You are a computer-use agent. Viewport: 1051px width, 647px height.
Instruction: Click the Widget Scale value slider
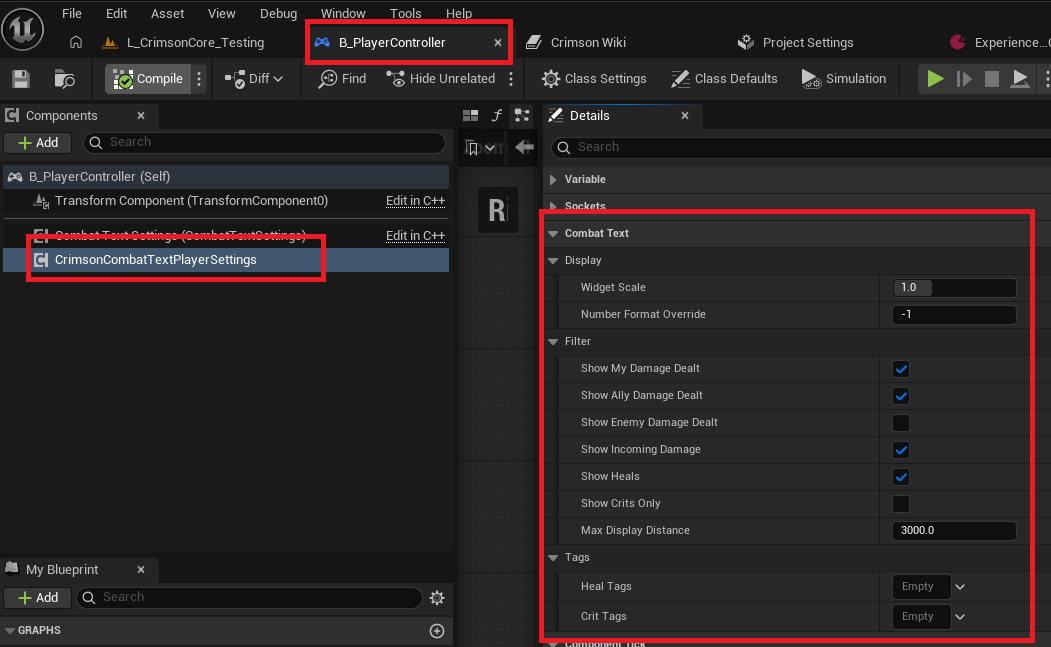point(954,287)
